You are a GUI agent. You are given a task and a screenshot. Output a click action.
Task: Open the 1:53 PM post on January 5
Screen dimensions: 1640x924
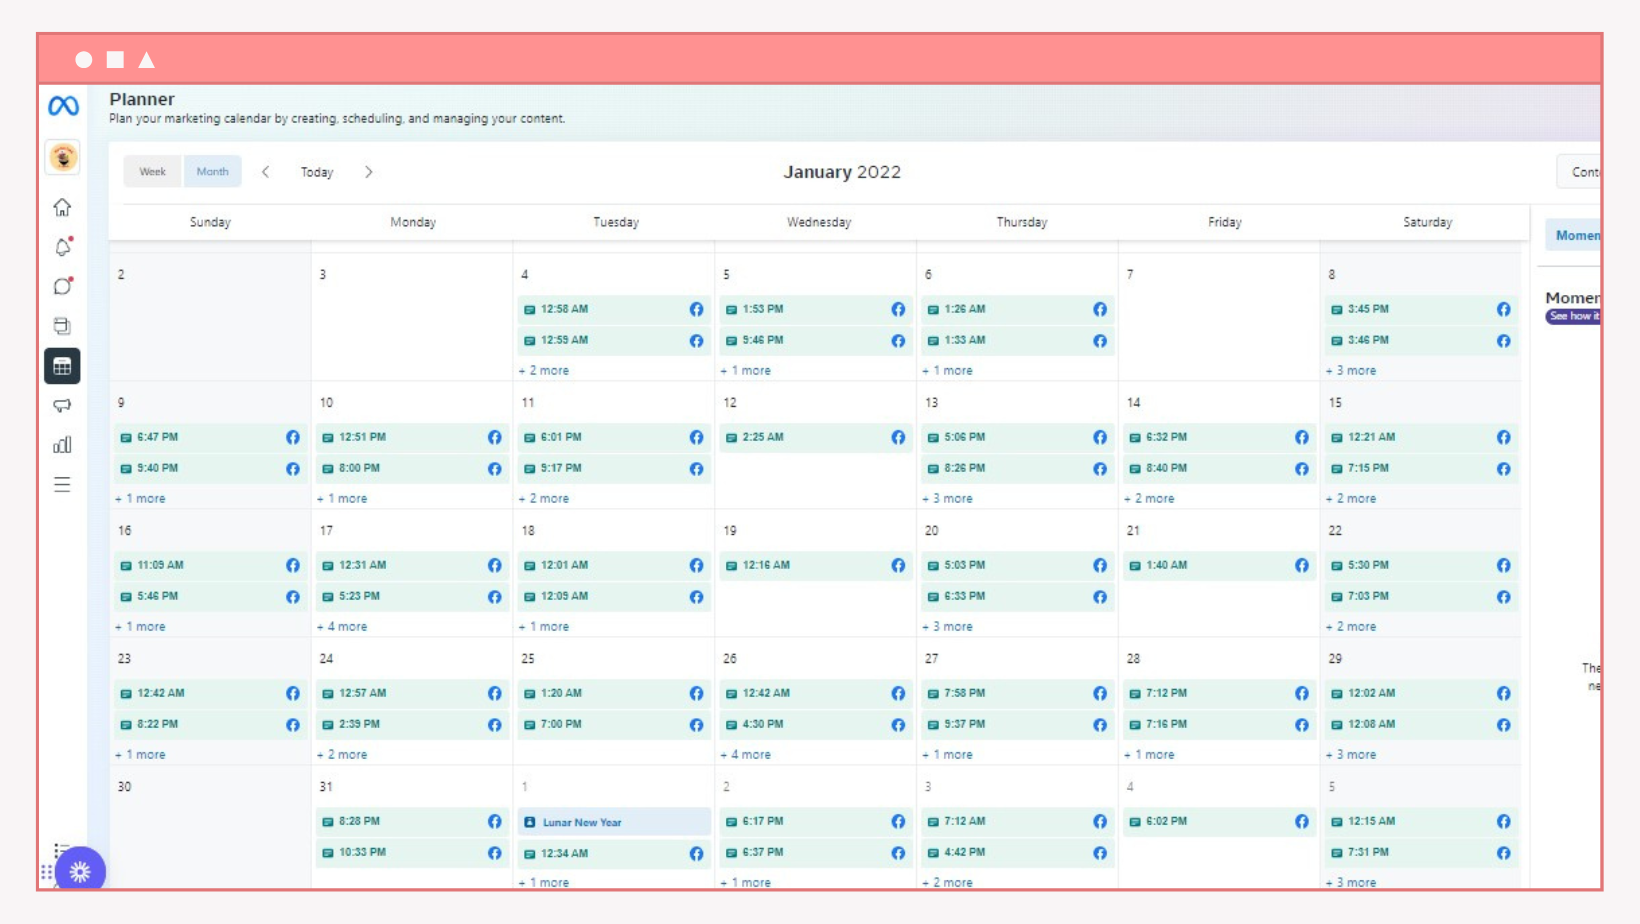point(815,310)
